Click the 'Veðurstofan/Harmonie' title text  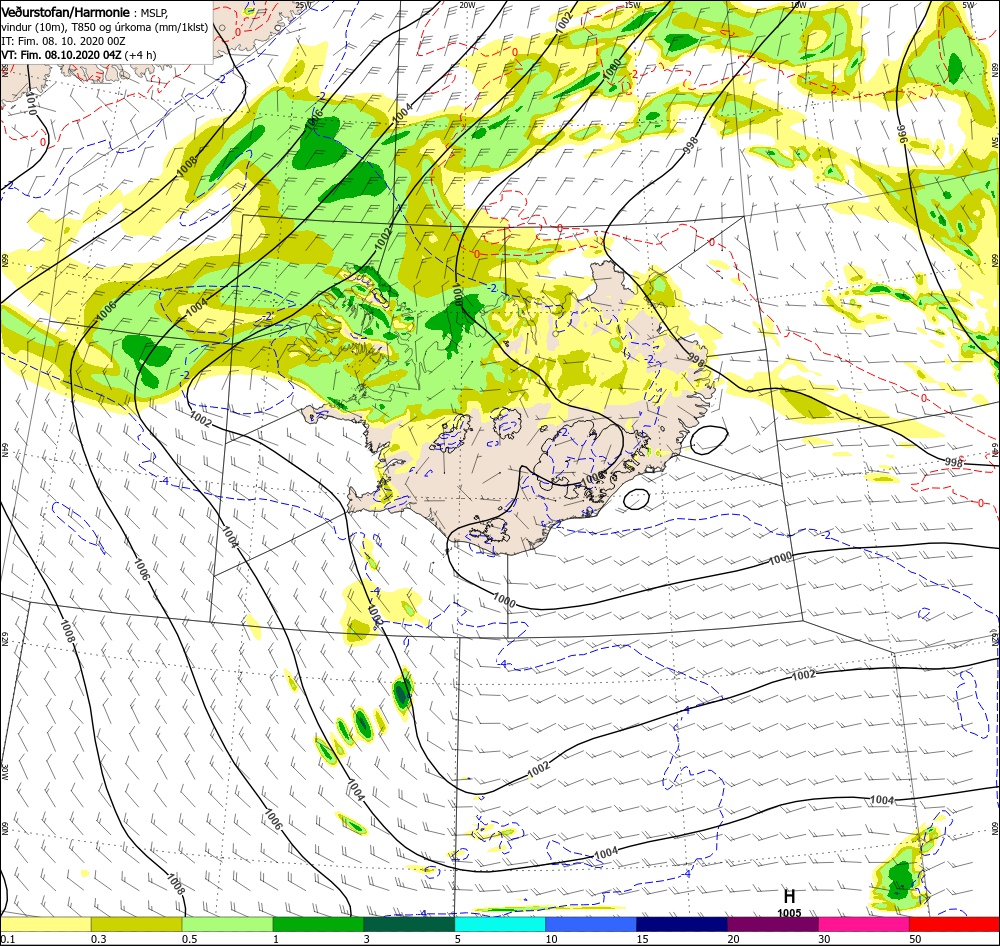pyautogui.click(x=66, y=12)
